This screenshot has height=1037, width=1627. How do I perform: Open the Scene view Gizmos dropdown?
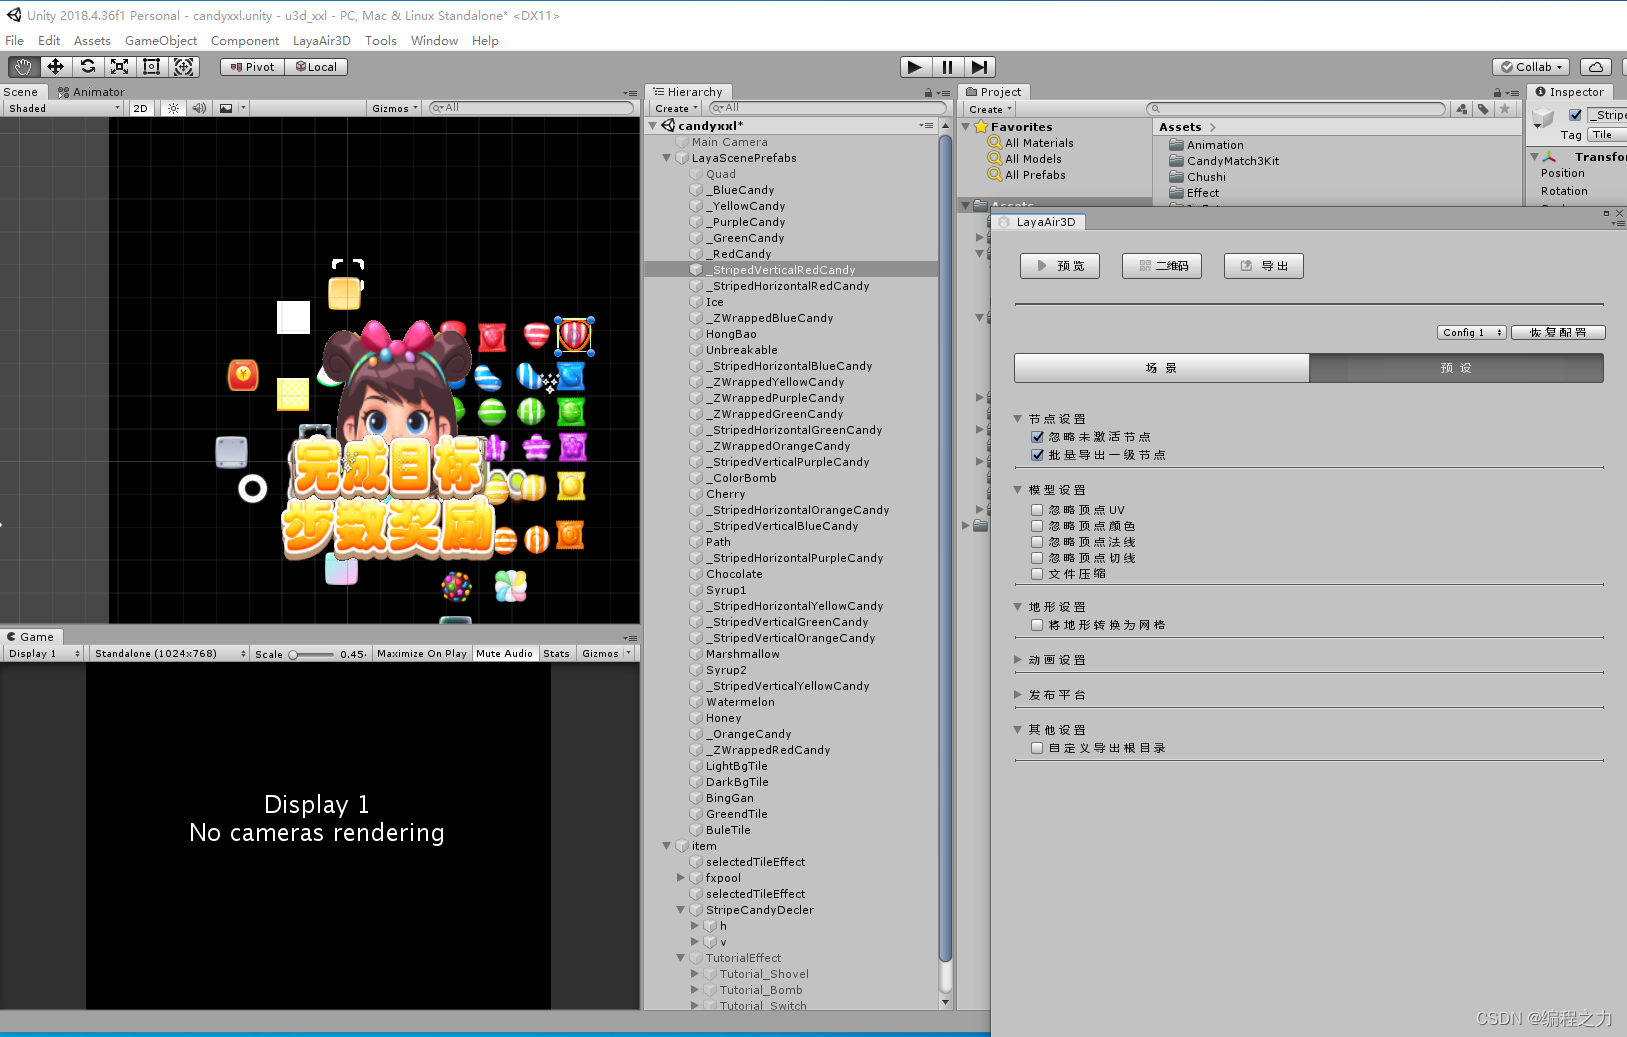tap(394, 108)
